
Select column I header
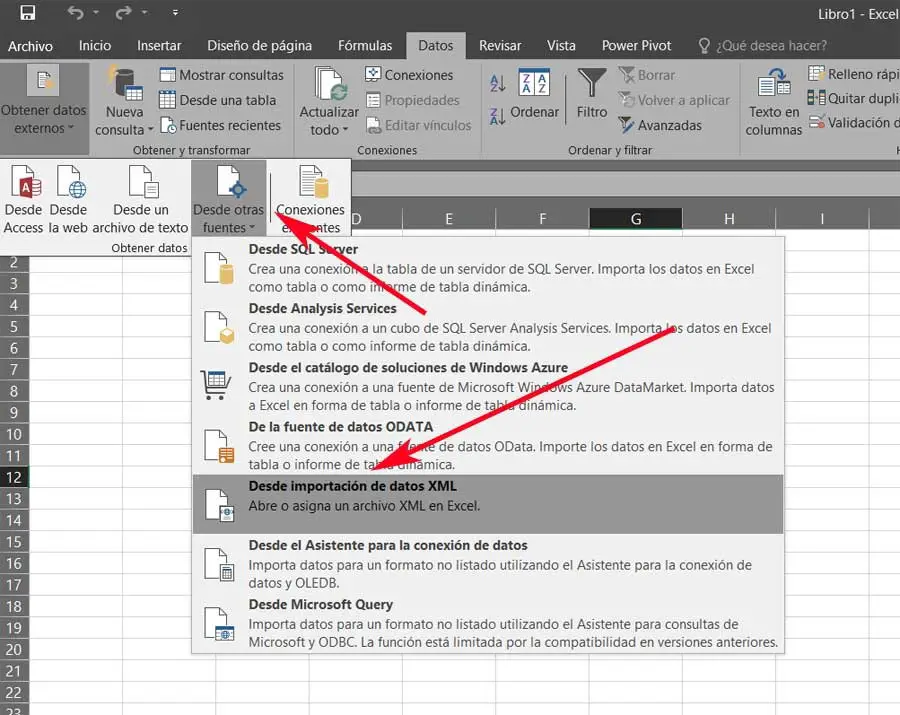[822, 219]
